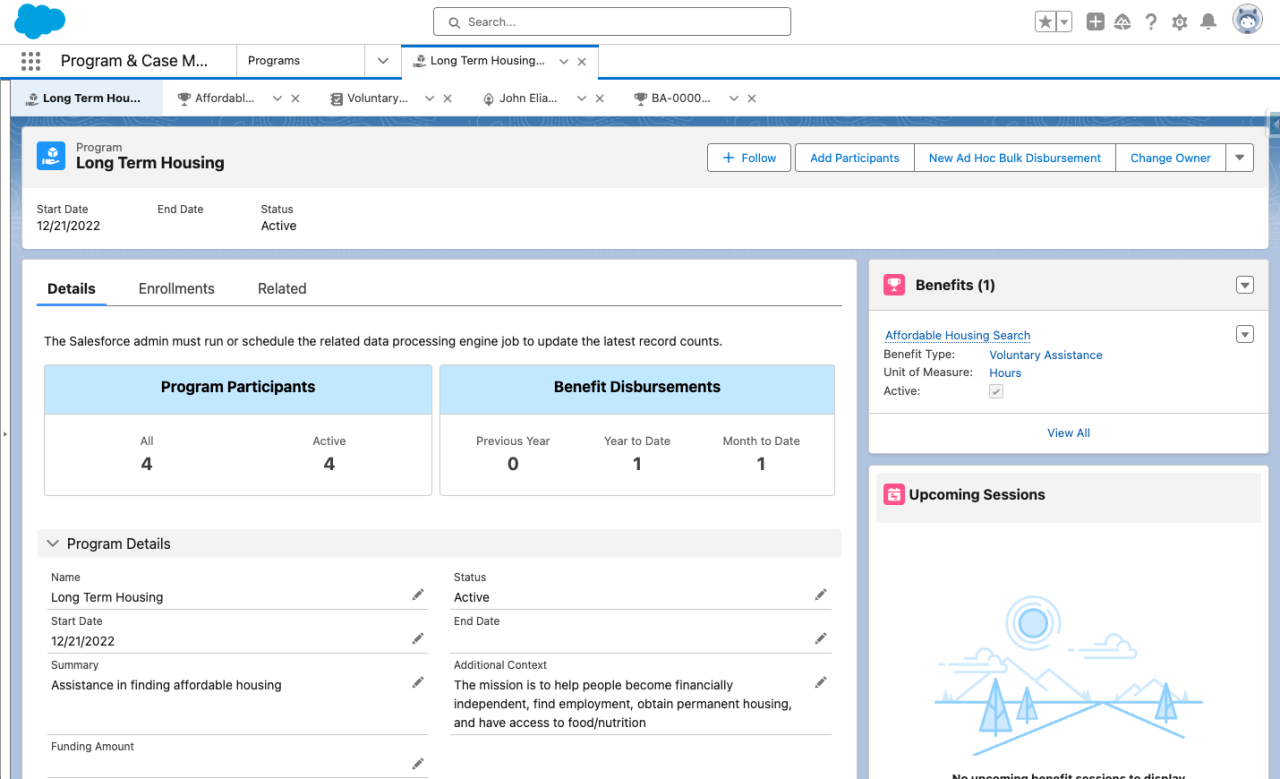The height and width of the screenshot is (779, 1280).
Task: Open the Affordable Housing Search link
Action: pos(957,336)
